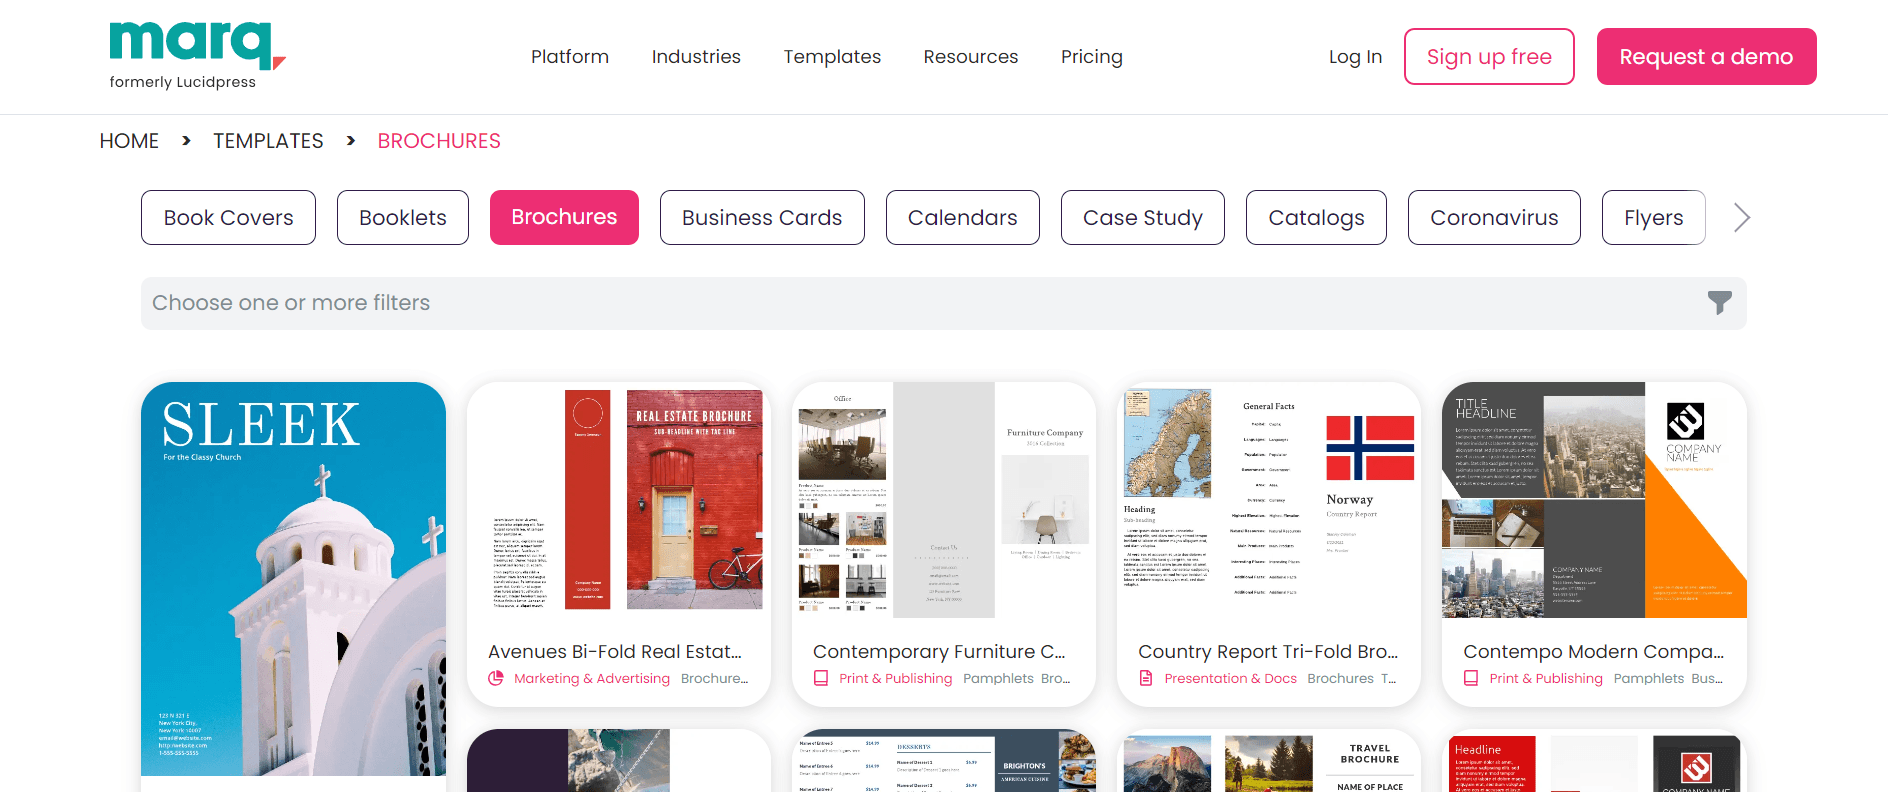Click the next arrow in the category carousel
1888x792 pixels.
(1741, 218)
